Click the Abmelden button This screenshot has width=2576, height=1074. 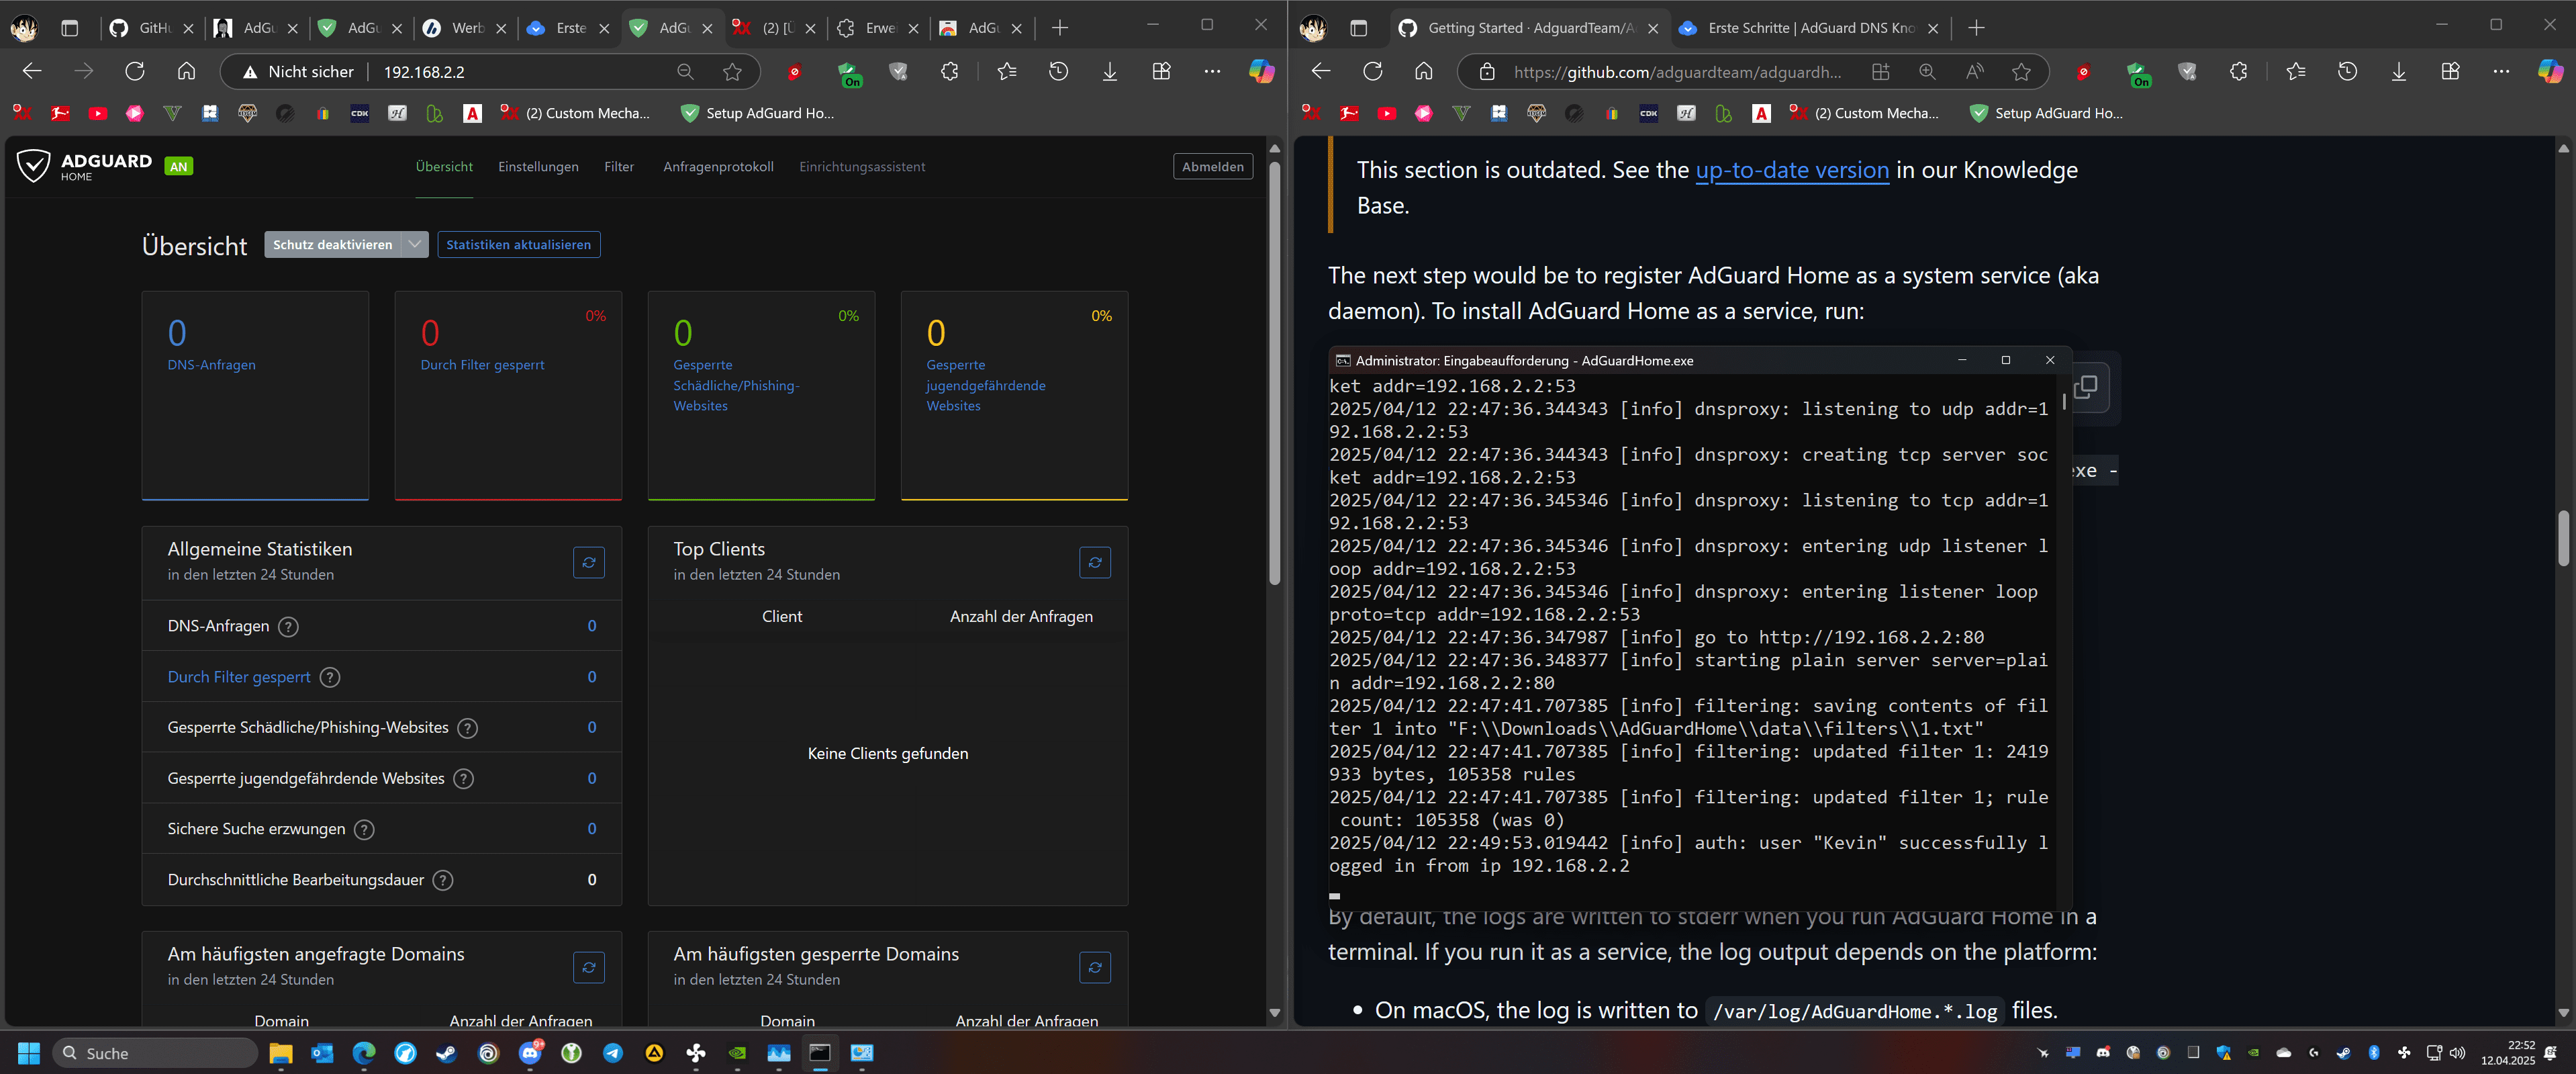coord(1212,167)
